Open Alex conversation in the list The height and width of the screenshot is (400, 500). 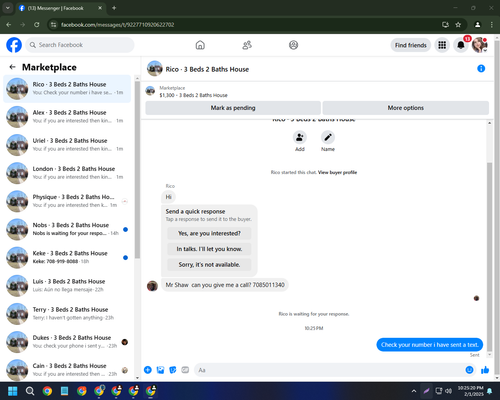click(67, 117)
